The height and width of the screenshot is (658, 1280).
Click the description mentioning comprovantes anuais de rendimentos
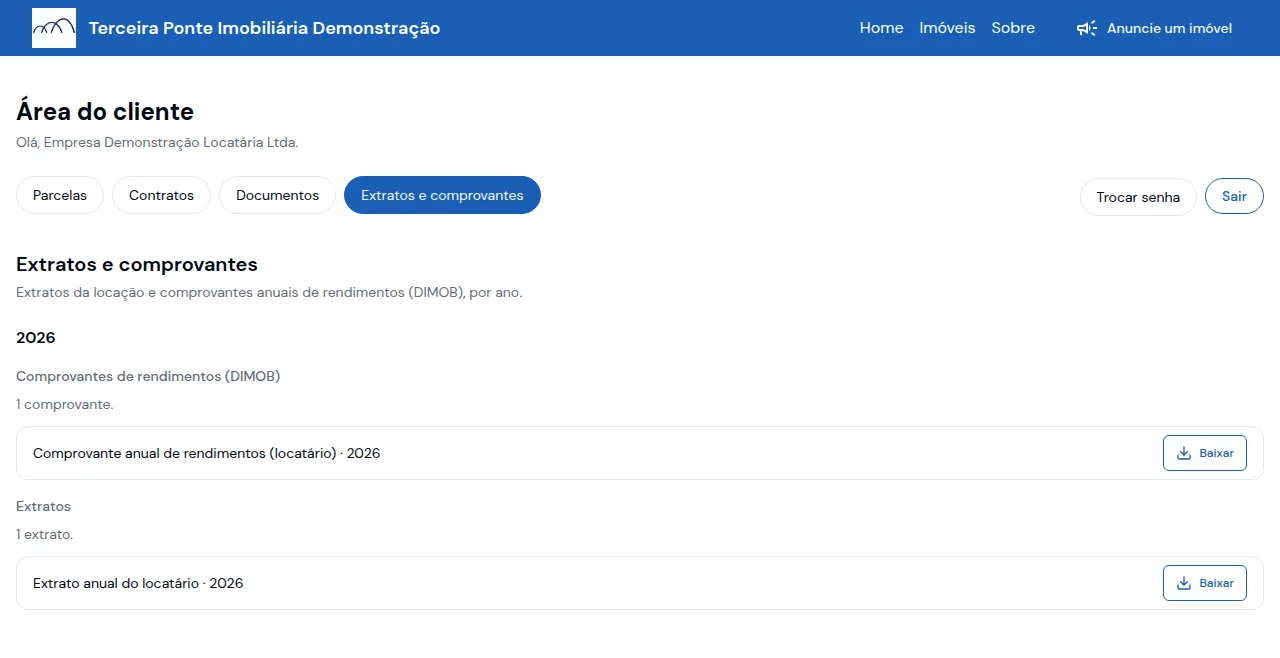269,292
